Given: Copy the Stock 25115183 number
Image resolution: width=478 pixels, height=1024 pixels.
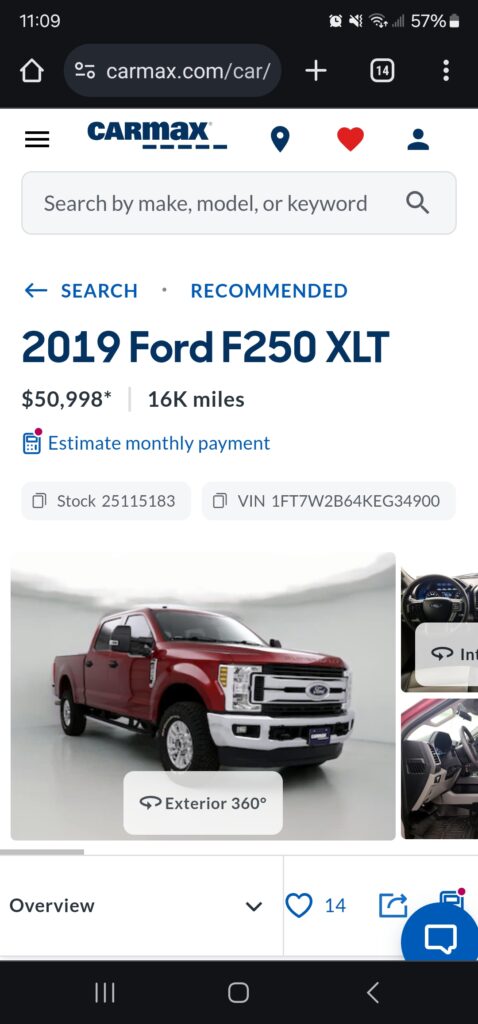Looking at the screenshot, I should [x=106, y=501].
